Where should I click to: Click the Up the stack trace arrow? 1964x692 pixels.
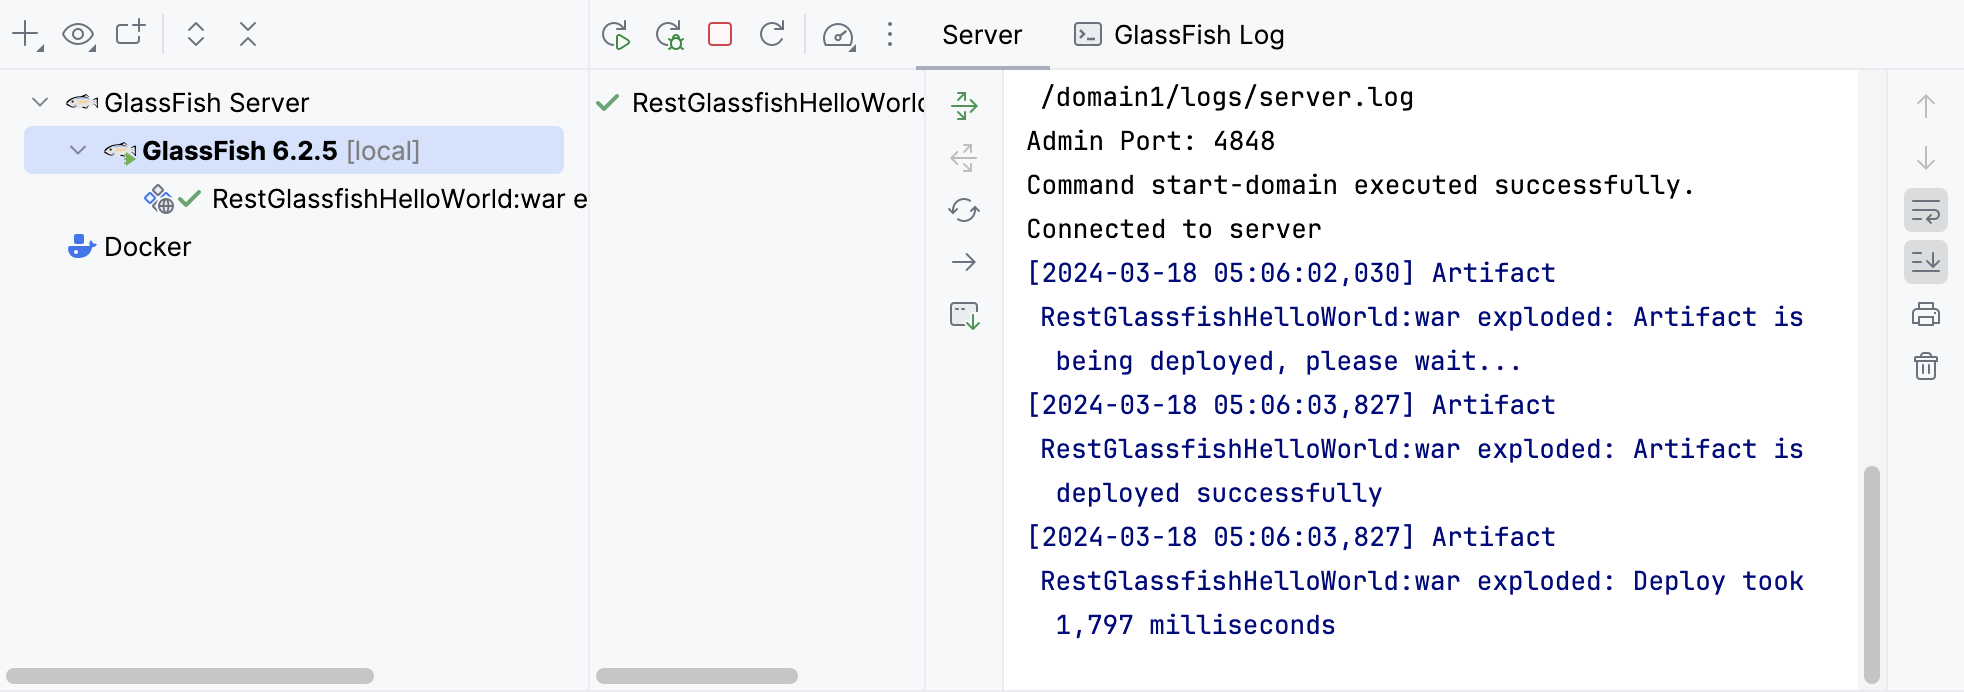pyautogui.click(x=1926, y=106)
